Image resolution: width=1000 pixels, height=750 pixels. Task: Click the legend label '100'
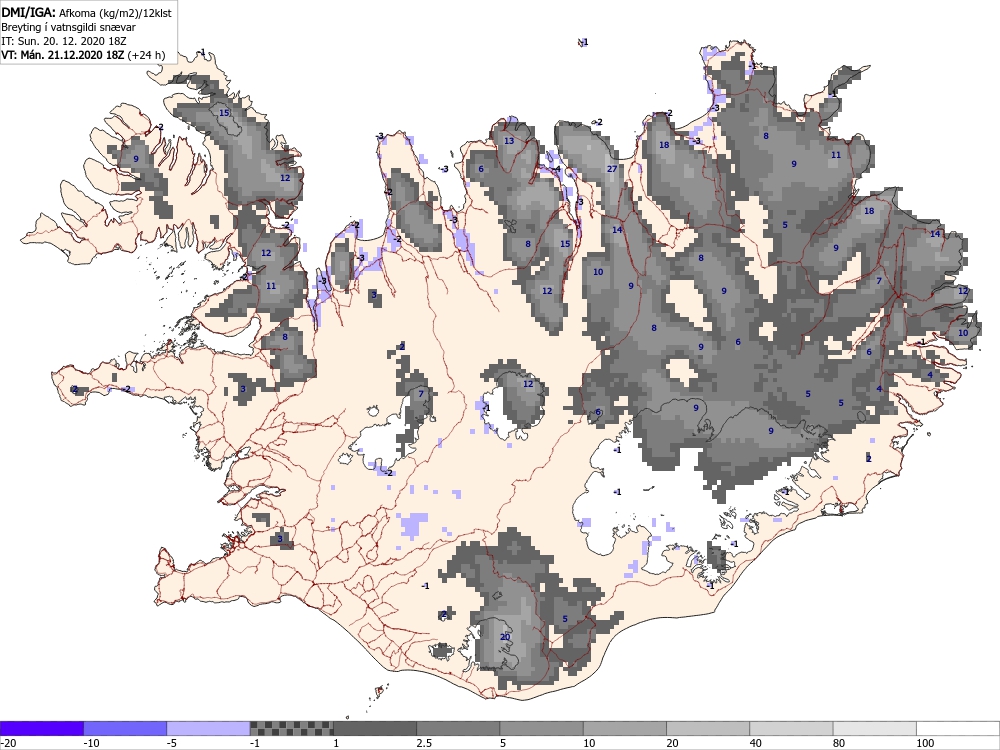point(925,743)
